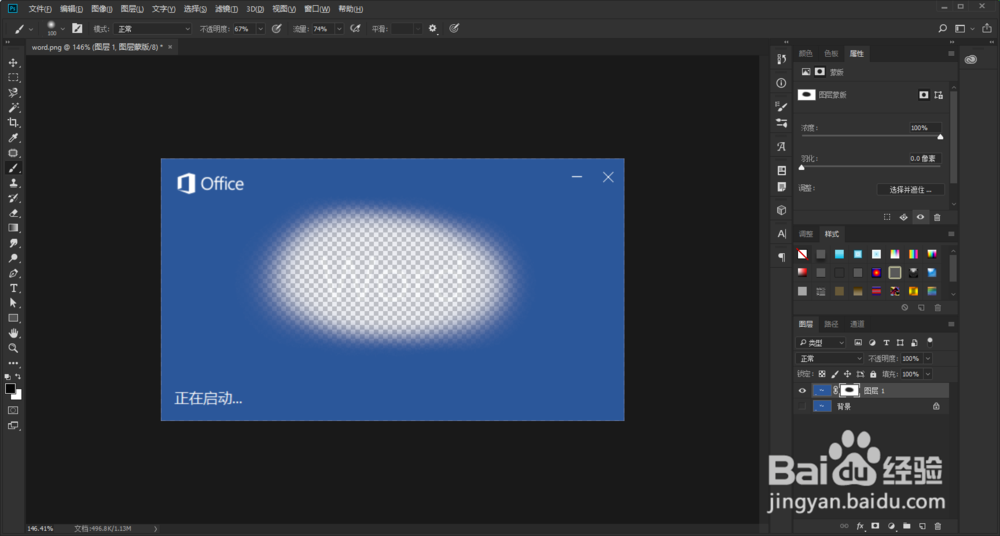Open the History panel icon

pos(781,59)
